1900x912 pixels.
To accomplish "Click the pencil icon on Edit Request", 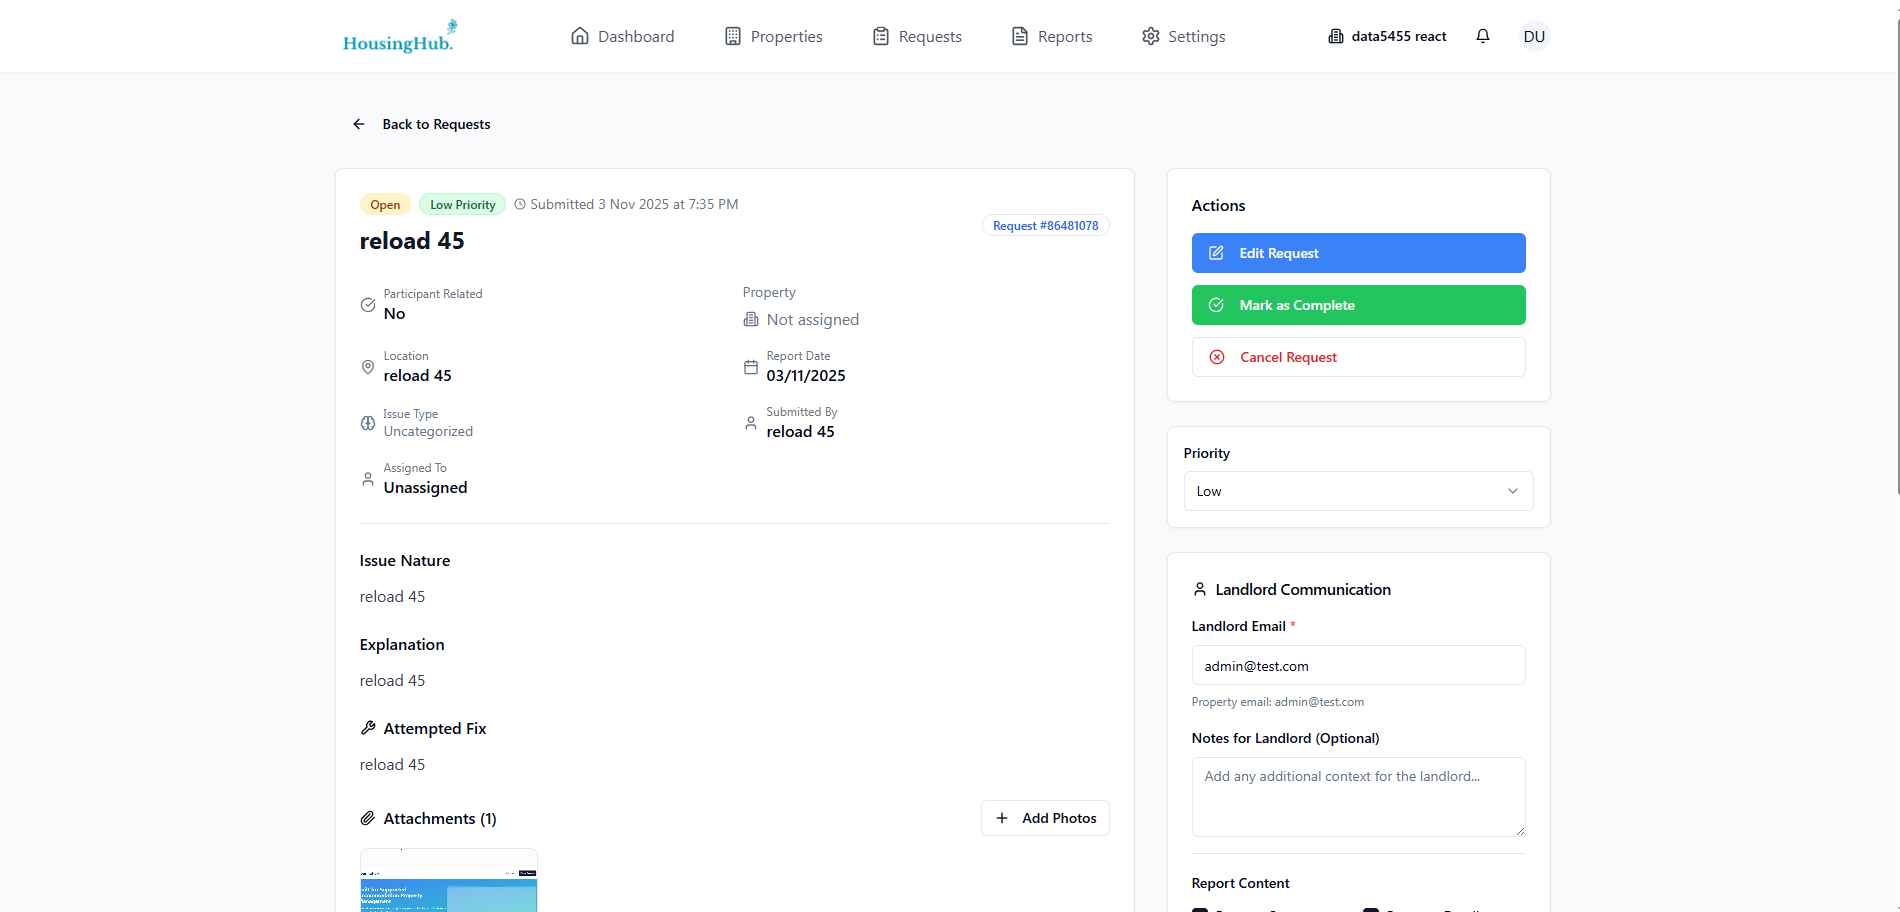I will 1216,252.
